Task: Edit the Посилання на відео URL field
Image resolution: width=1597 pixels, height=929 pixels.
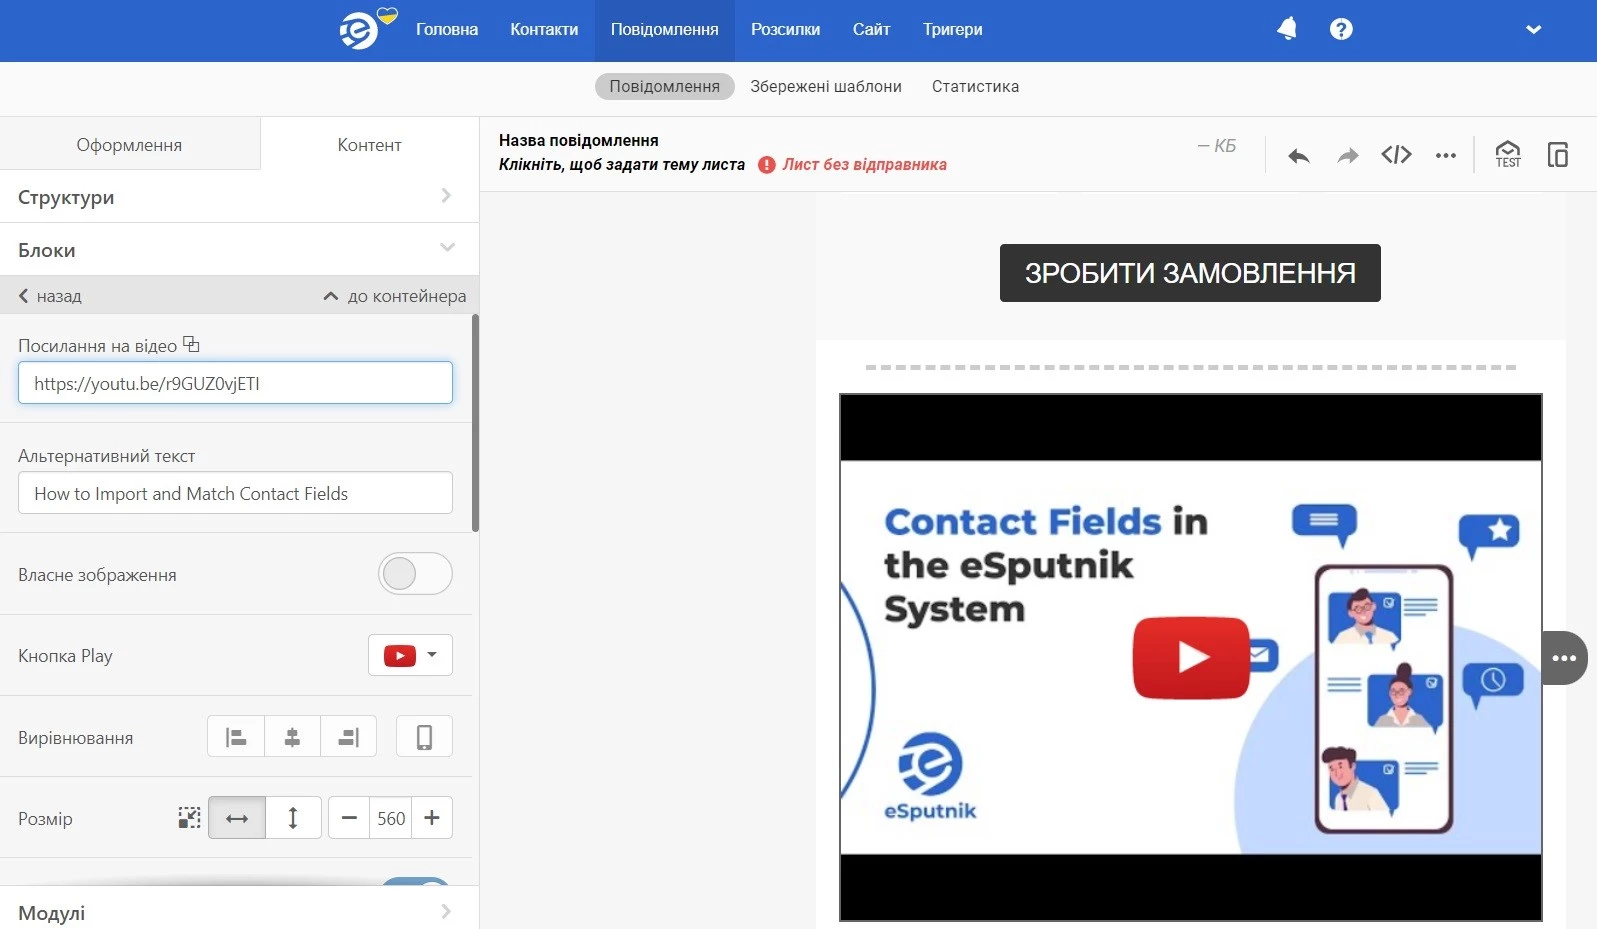Action: 235,383
